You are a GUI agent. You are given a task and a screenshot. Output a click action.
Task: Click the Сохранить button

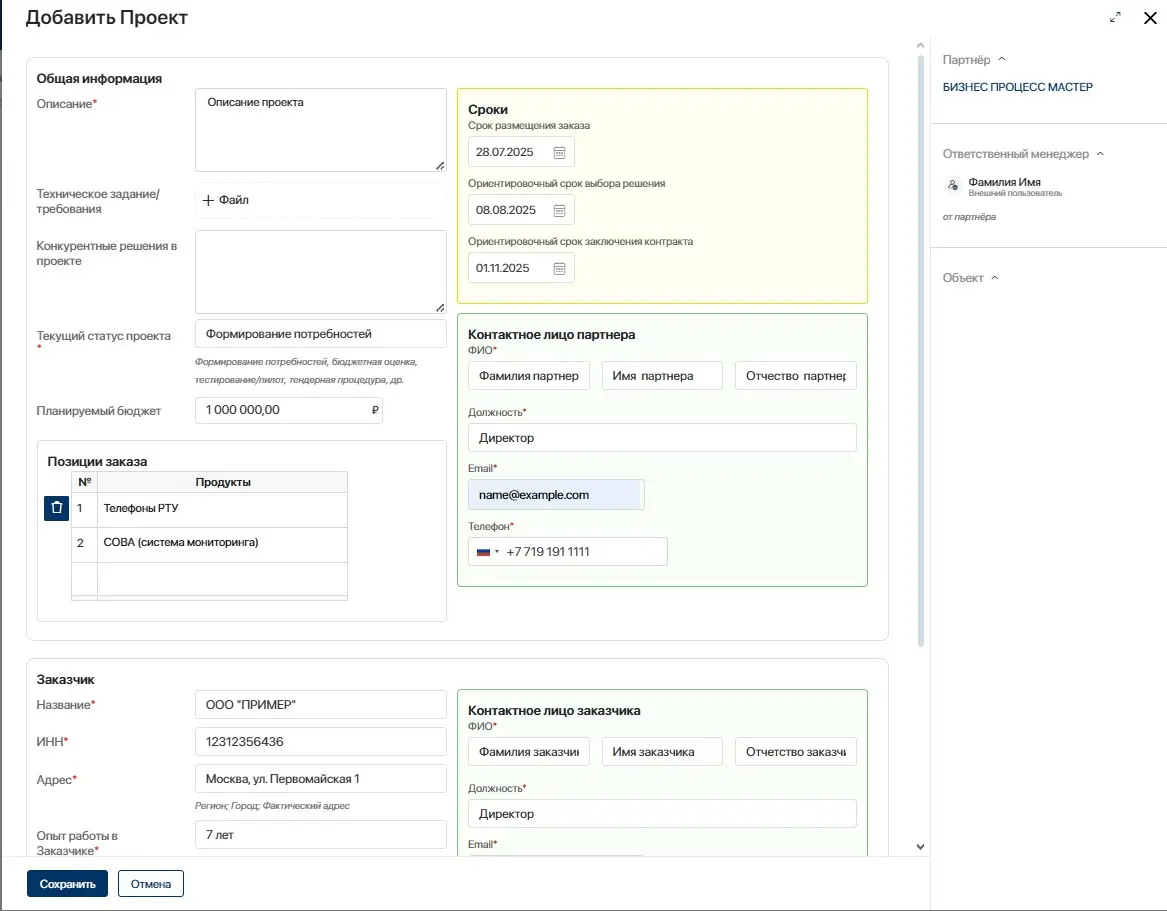[x=67, y=884]
